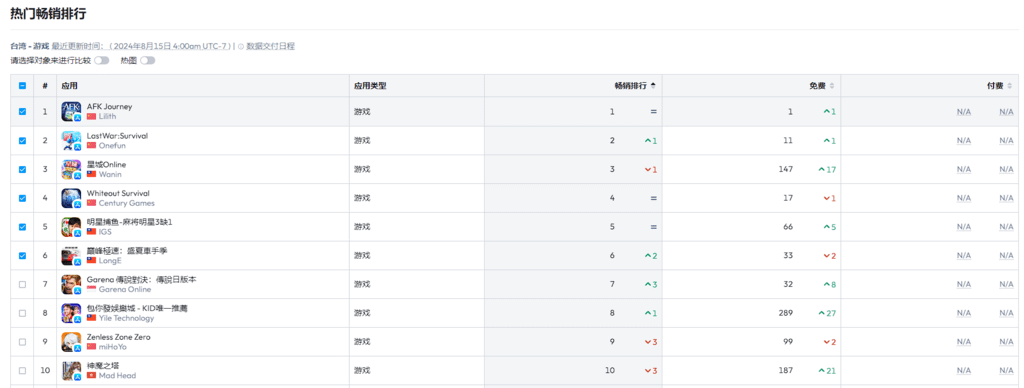Image resolution: width=1024 pixels, height=388 pixels.
Task: Click the free rank value 187
Action: [x=786, y=370]
